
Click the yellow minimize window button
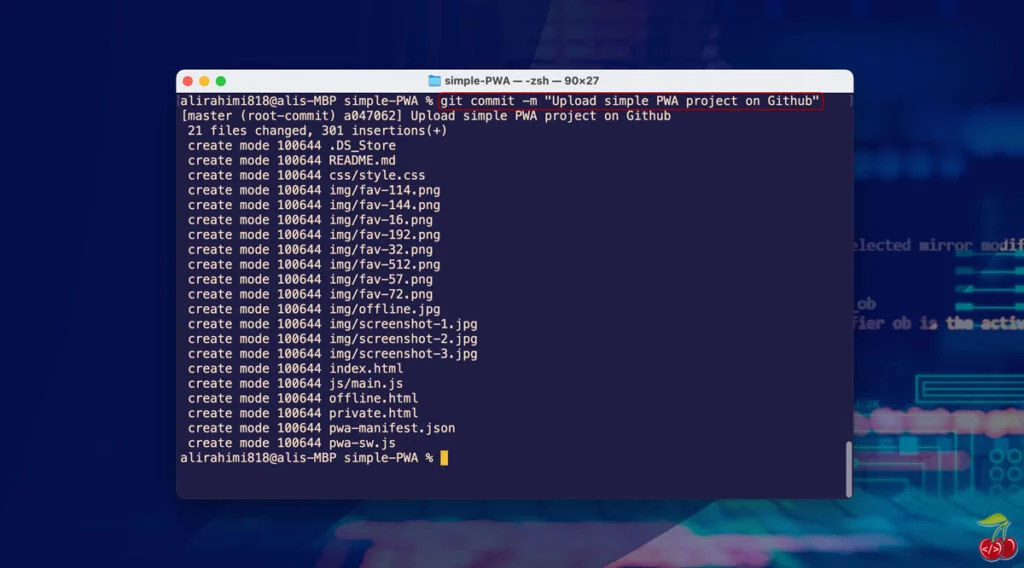point(204,81)
